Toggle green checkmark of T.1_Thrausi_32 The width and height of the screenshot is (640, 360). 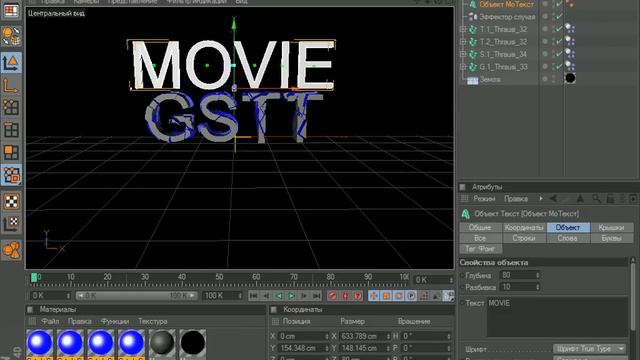pyautogui.click(x=560, y=29)
